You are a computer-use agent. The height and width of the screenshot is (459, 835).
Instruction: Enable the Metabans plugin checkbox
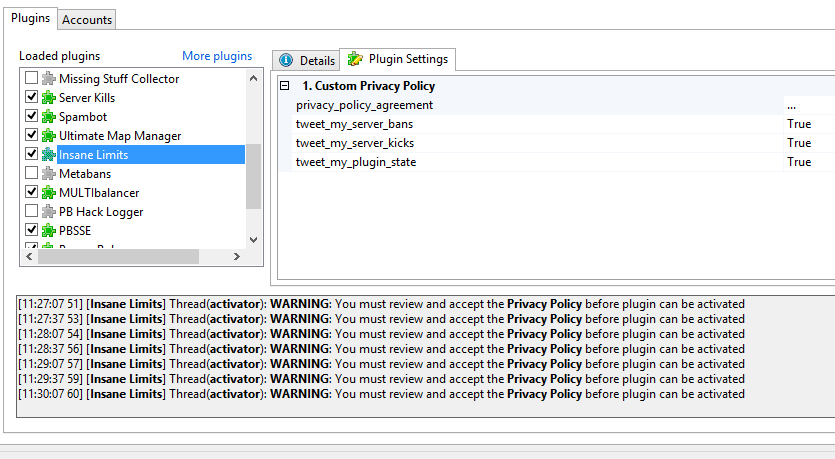point(32,174)
